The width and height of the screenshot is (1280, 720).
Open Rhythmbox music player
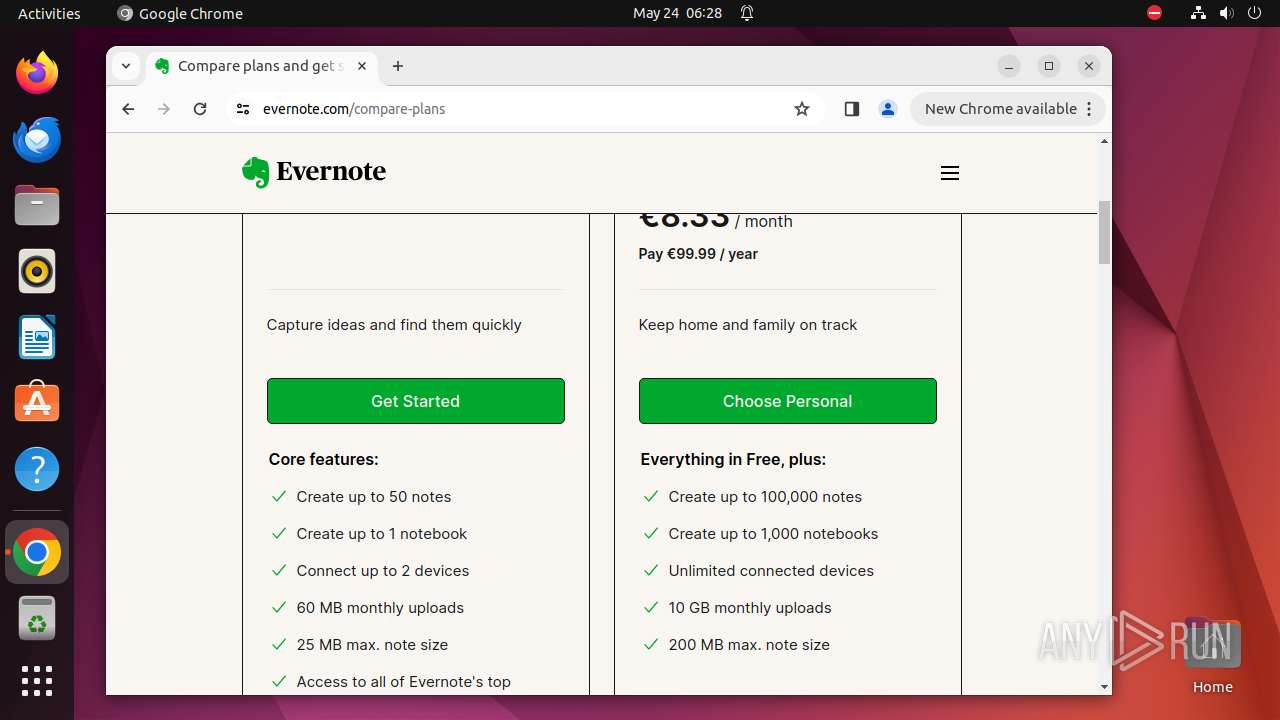[37, 271]
